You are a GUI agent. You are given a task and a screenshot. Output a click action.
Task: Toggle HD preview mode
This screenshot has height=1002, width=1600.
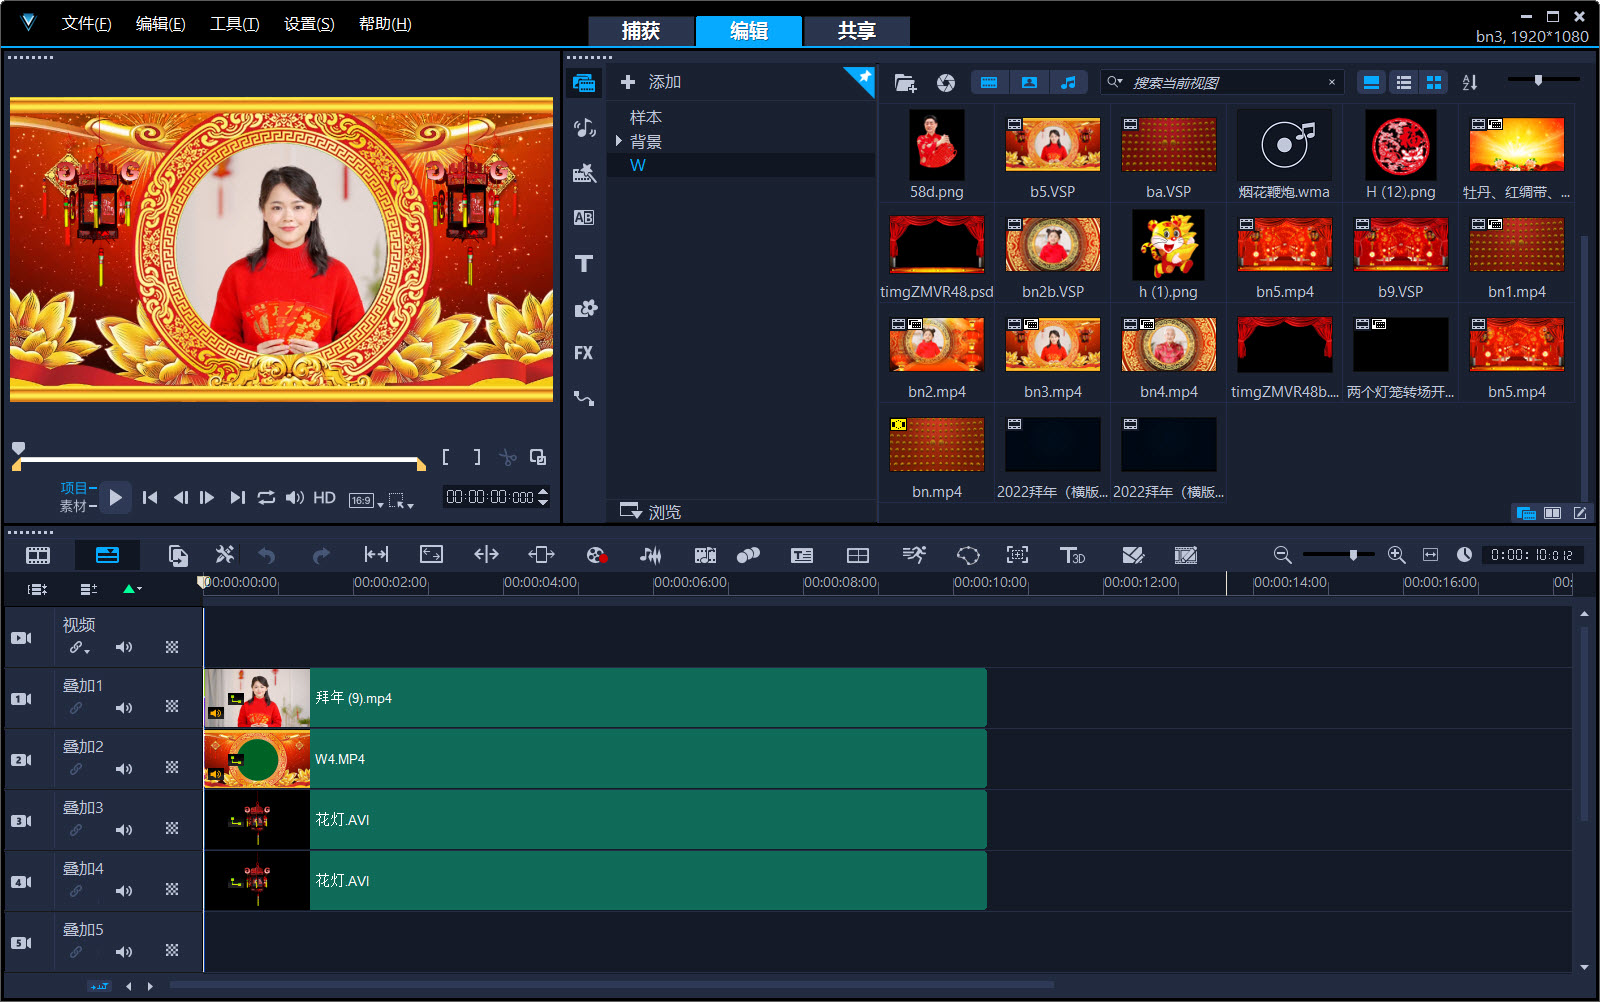click(324, 497)
